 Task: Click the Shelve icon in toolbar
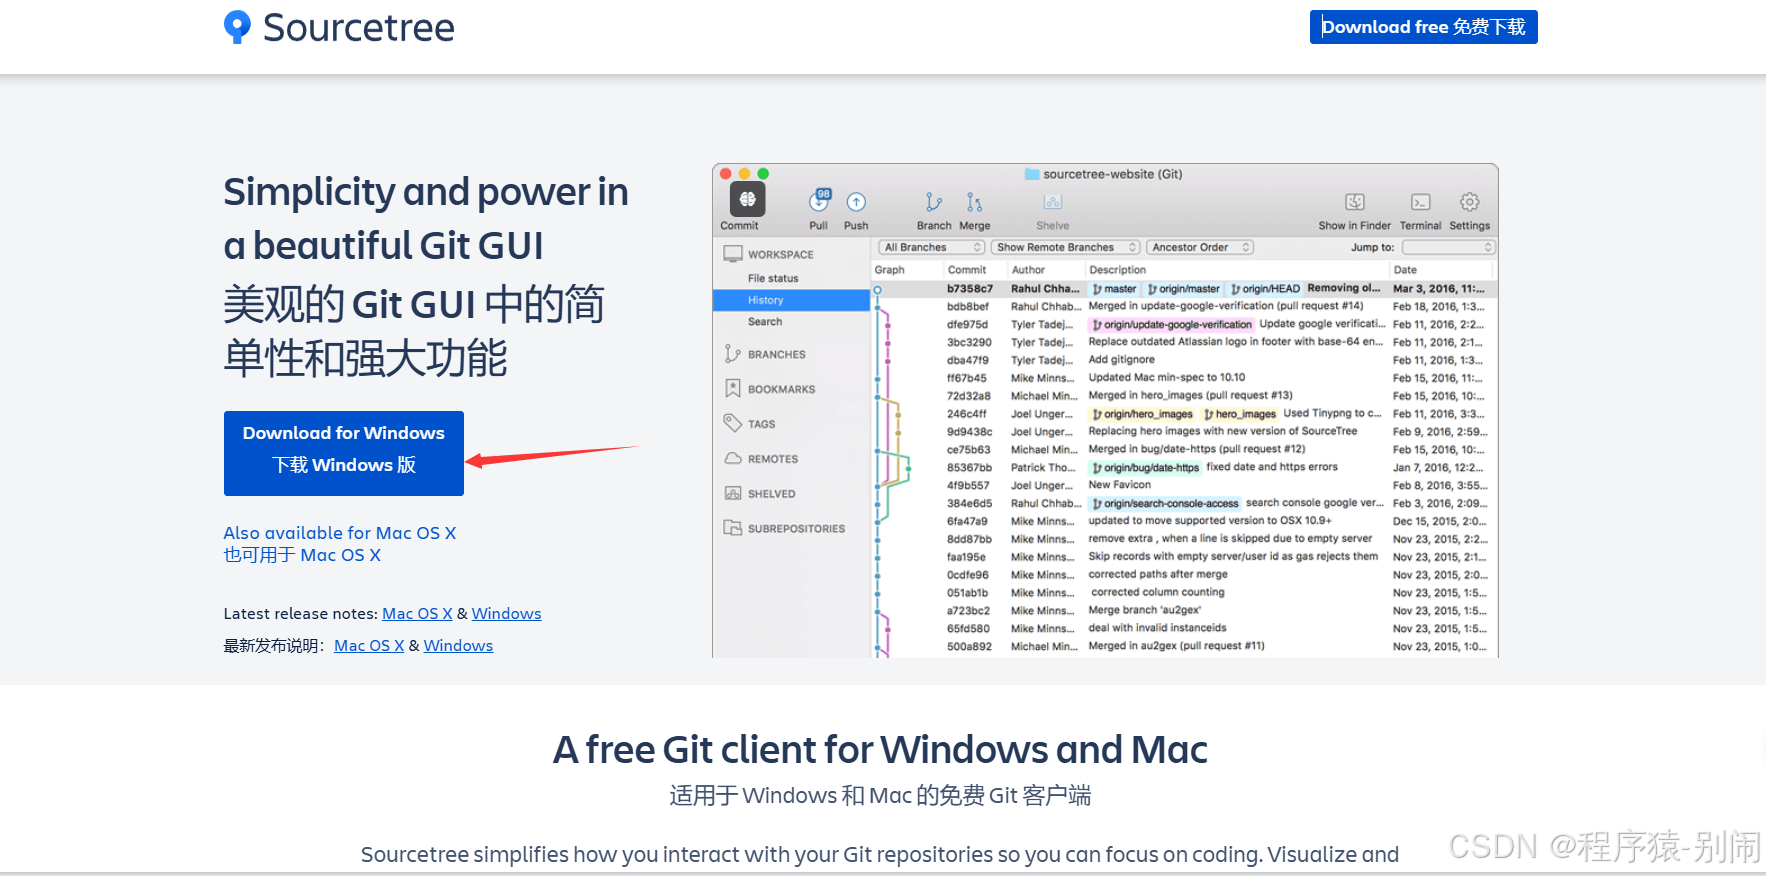1052,202
